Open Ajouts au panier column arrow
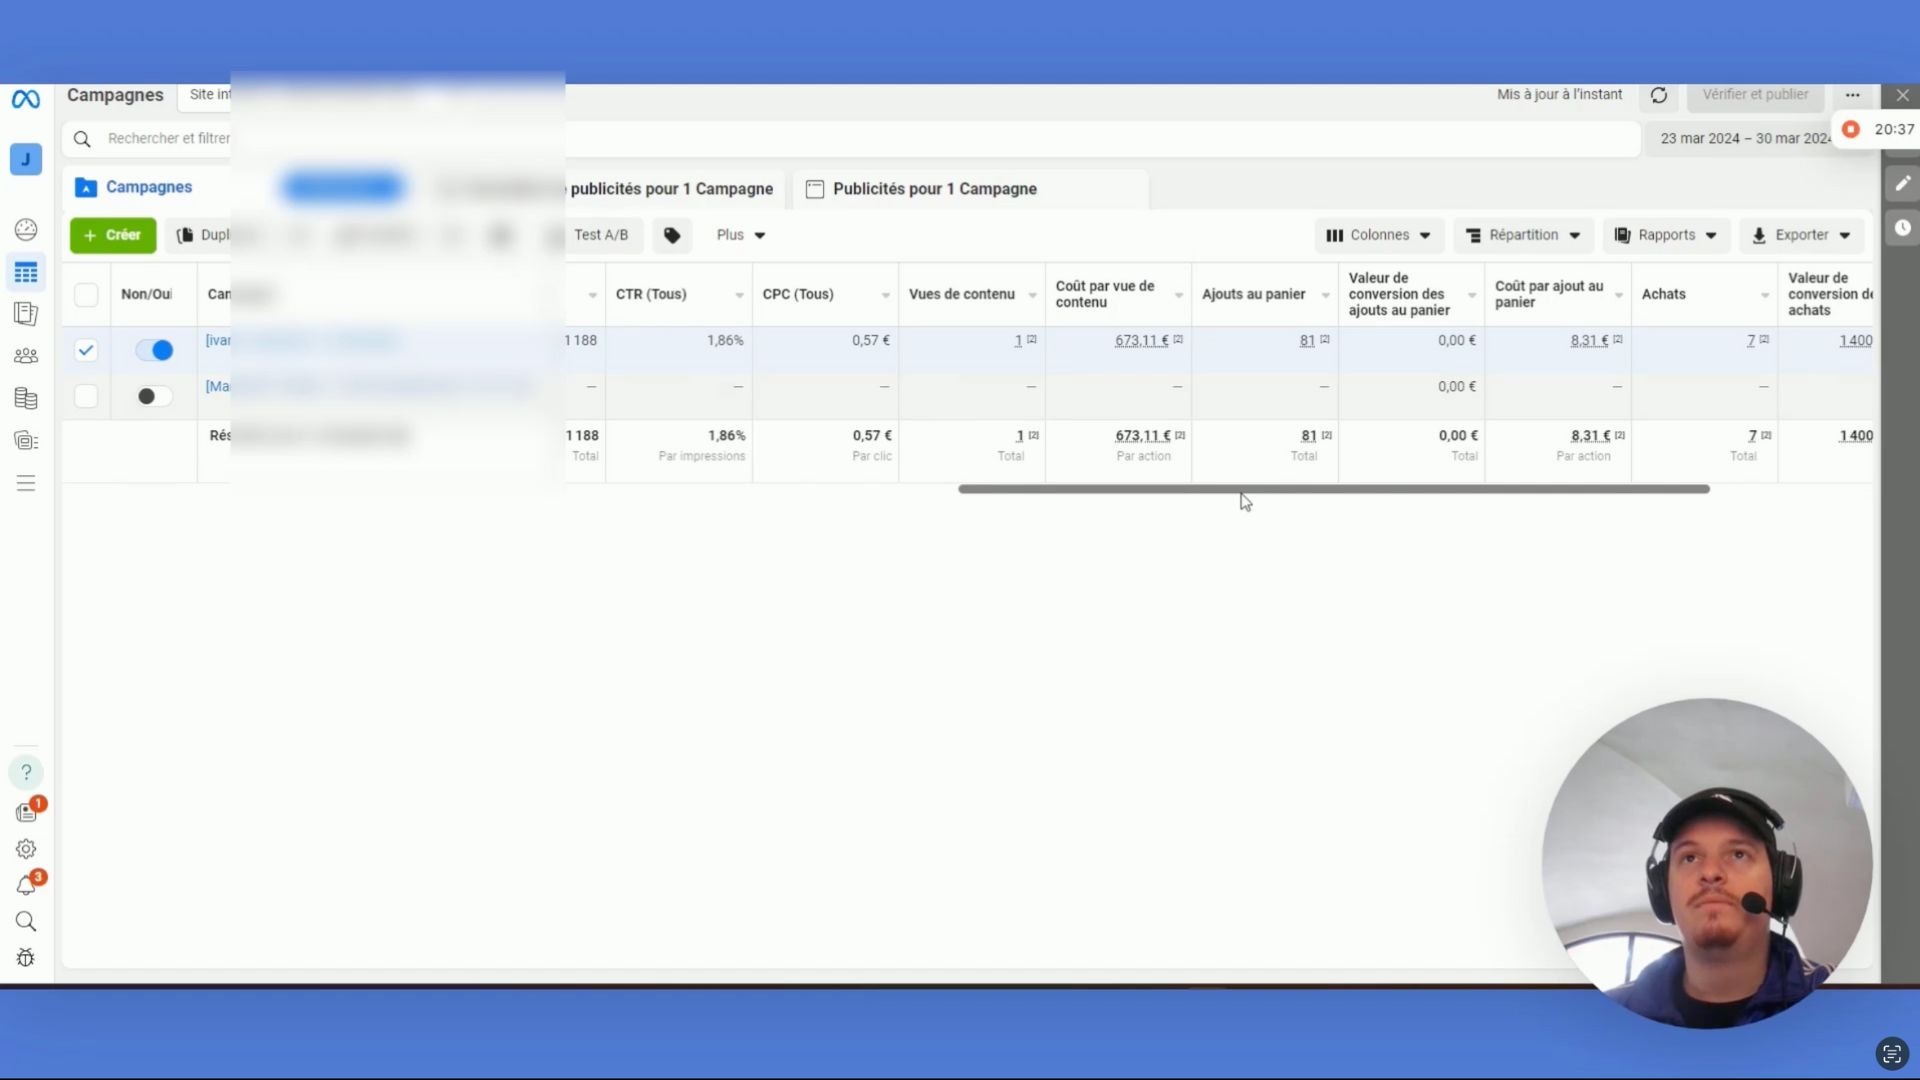 [1325, 295]
